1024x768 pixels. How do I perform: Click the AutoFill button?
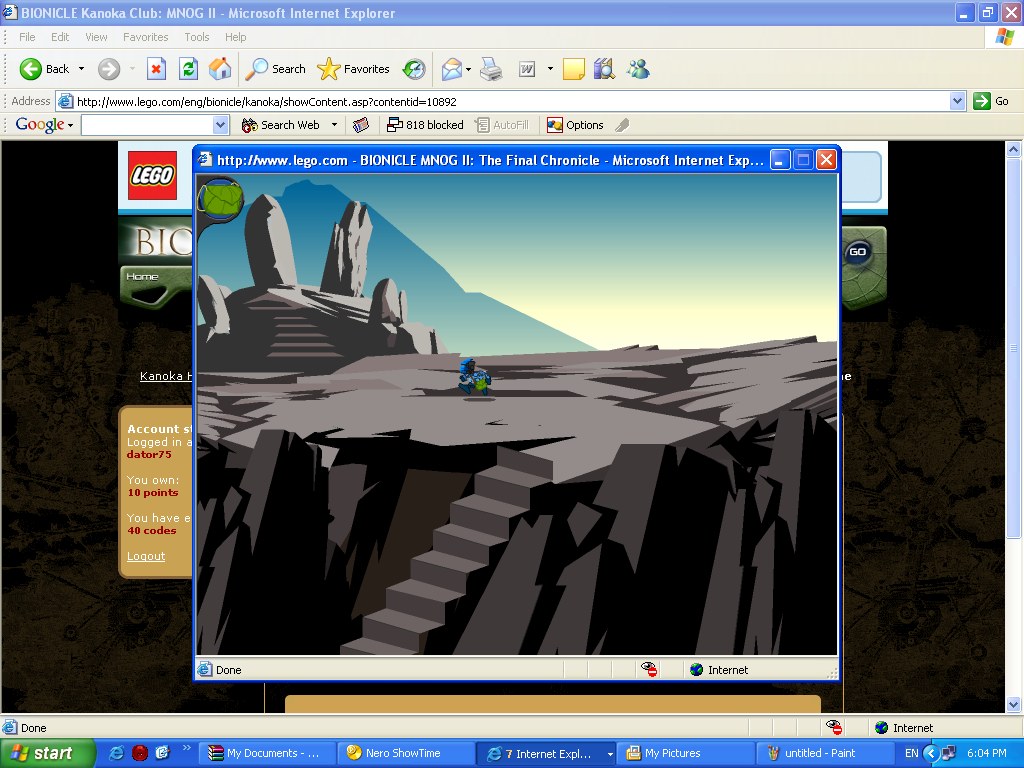pyautogui.click(x=502, y=125)
